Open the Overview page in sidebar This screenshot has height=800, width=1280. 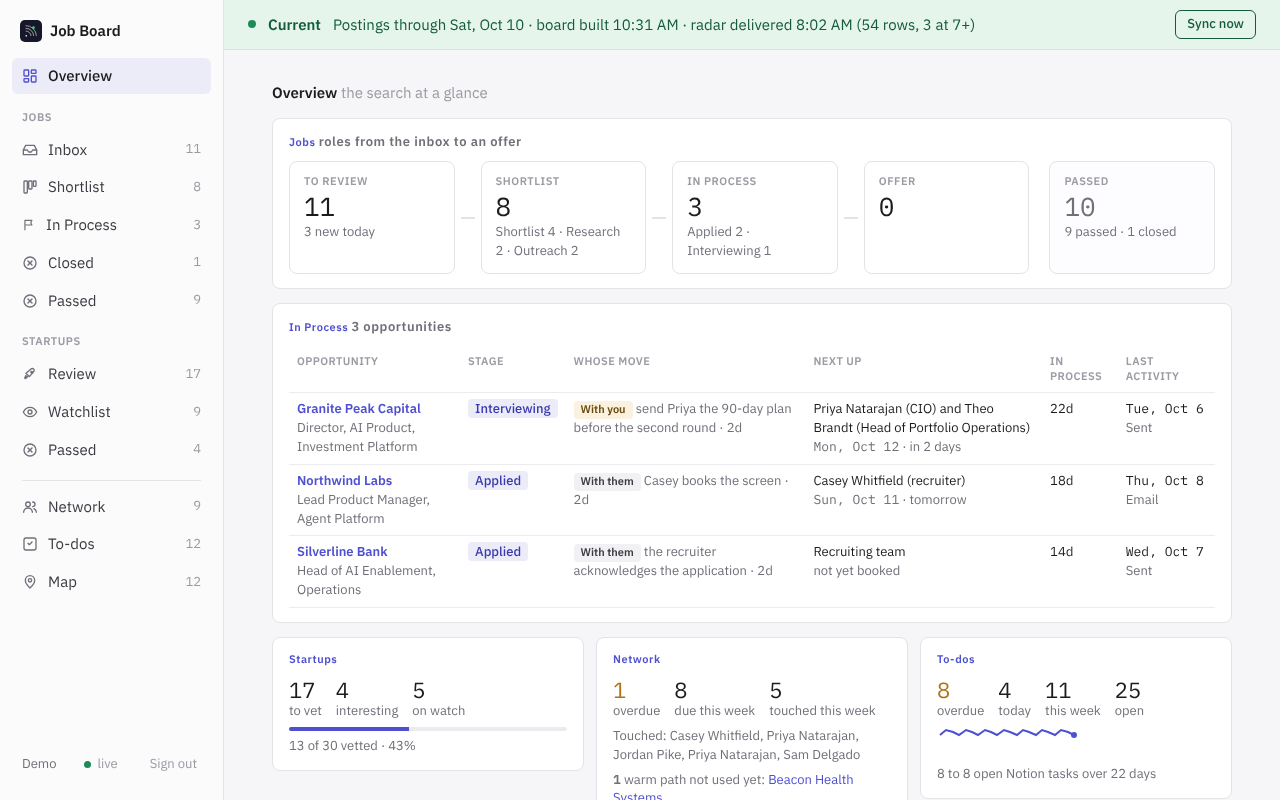point(111,76)
